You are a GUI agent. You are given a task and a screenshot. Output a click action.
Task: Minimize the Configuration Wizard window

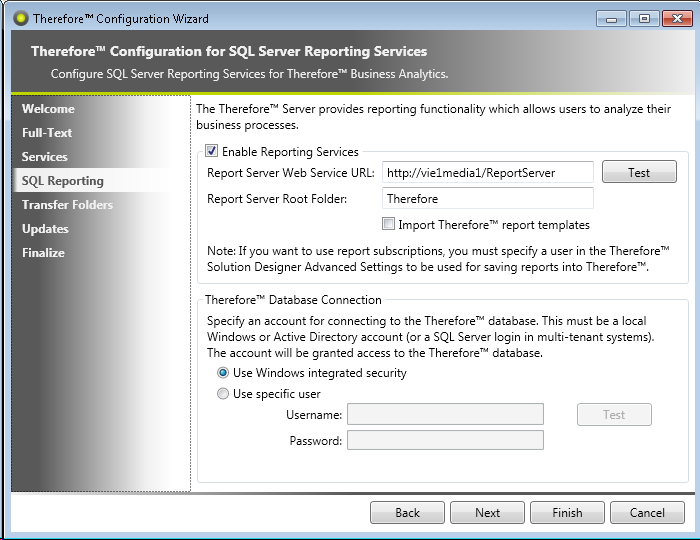[x=611, y=19]
